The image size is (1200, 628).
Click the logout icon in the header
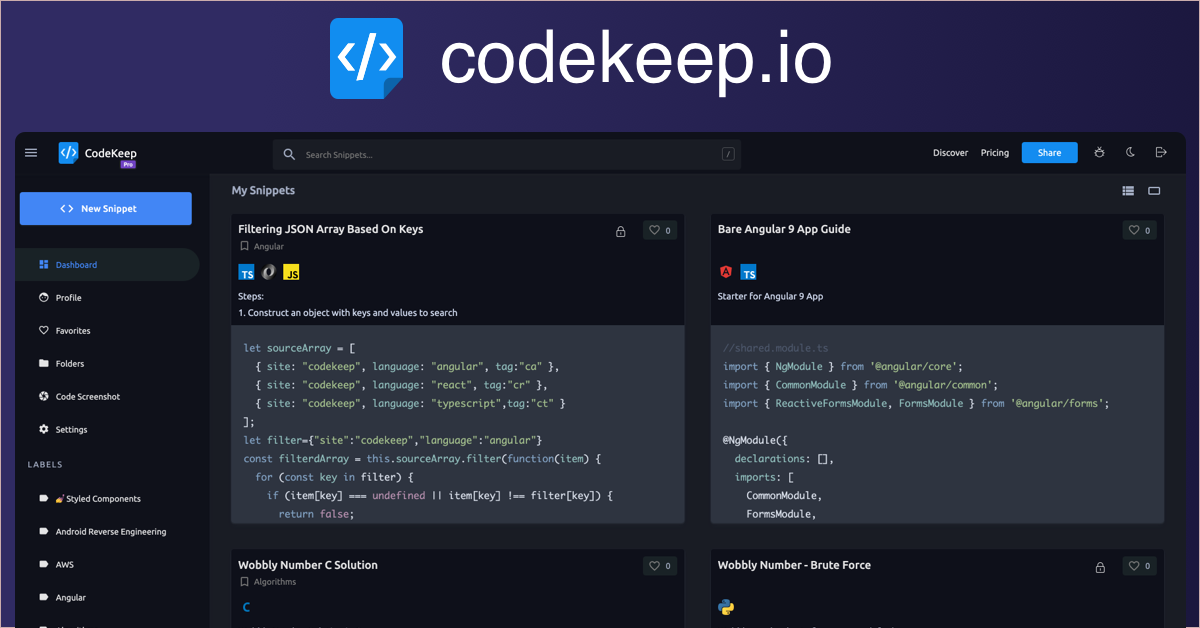pos(1161,153)
